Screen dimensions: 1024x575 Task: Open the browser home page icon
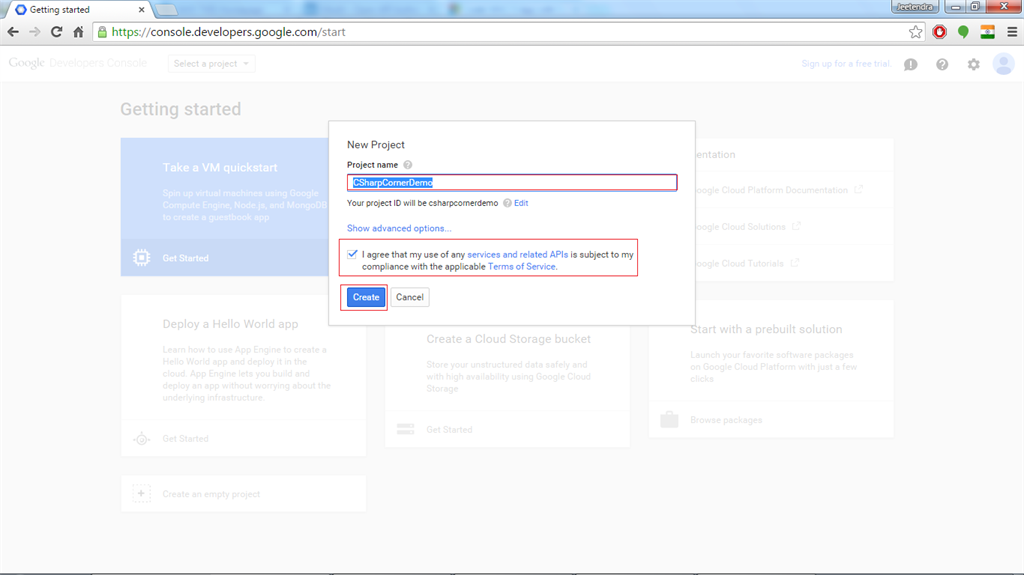pos(78,32)
